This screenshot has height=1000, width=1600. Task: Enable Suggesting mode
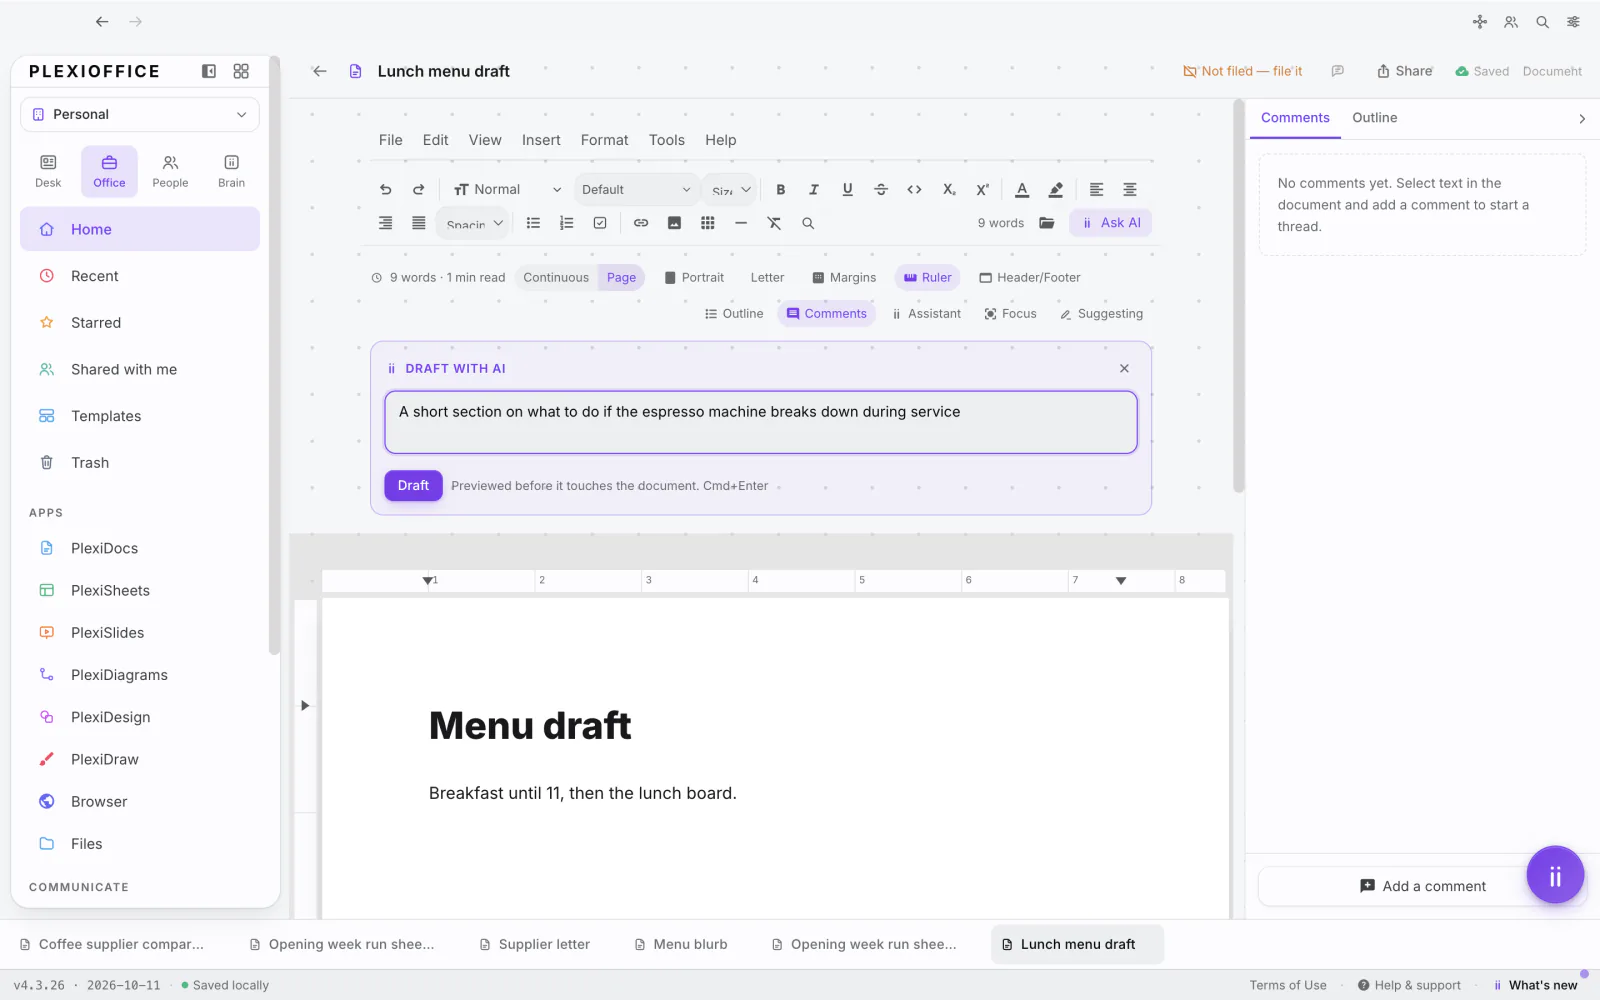pos(1102,314)
